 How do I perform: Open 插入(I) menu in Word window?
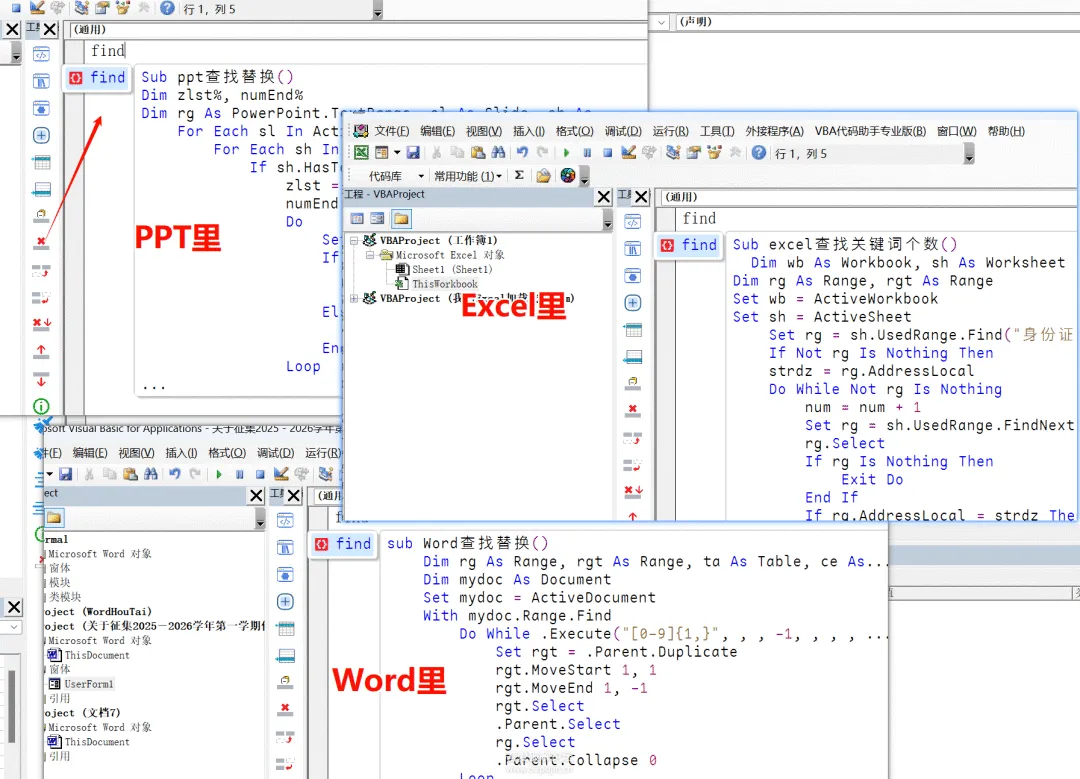181,453
